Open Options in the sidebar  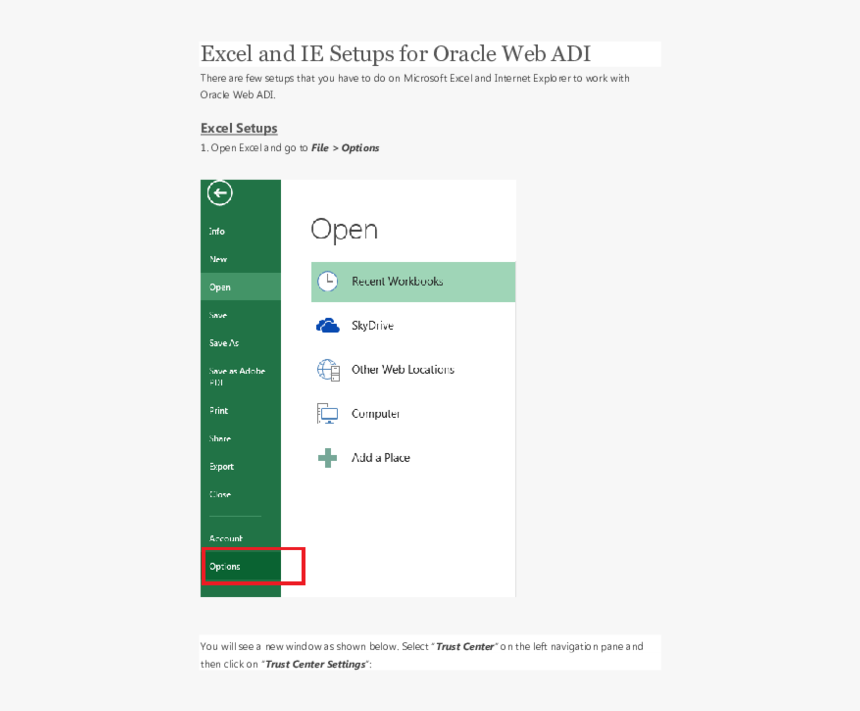240,566
